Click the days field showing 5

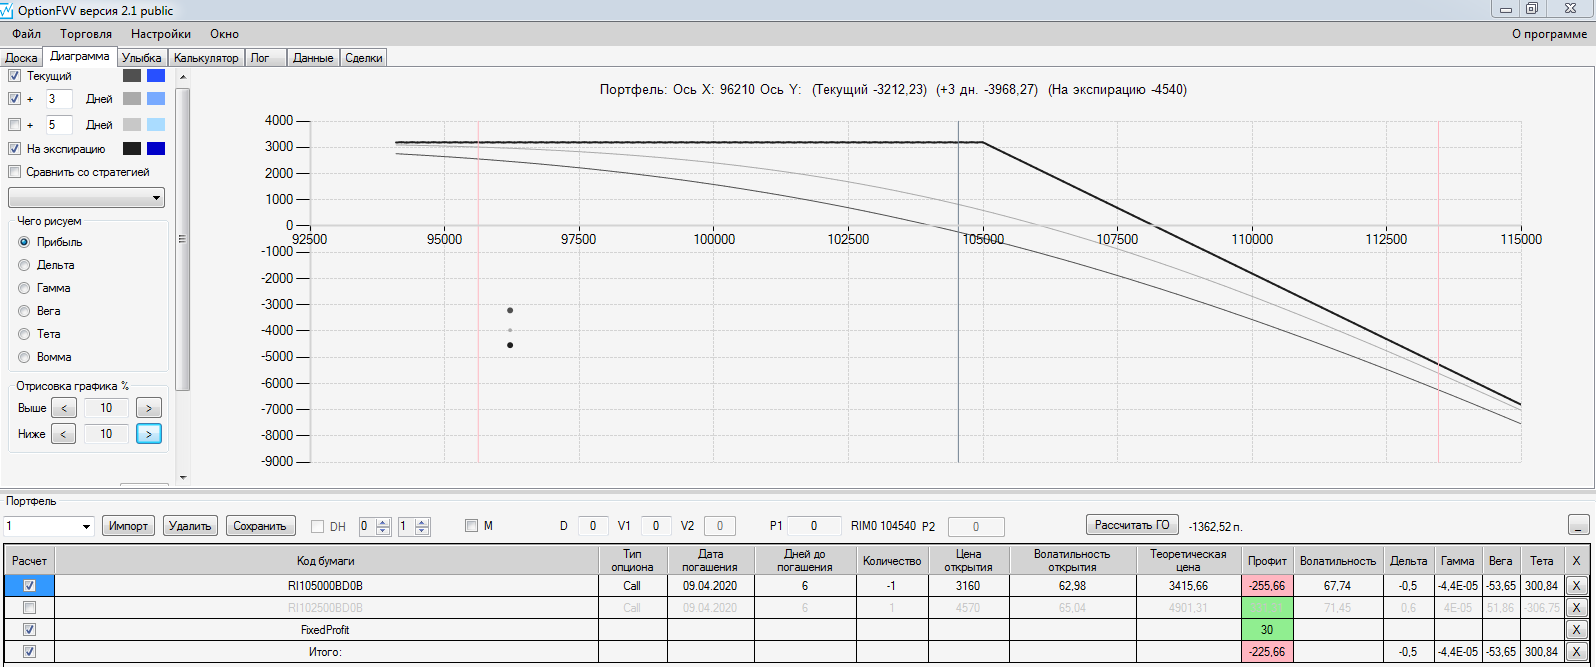59,125
